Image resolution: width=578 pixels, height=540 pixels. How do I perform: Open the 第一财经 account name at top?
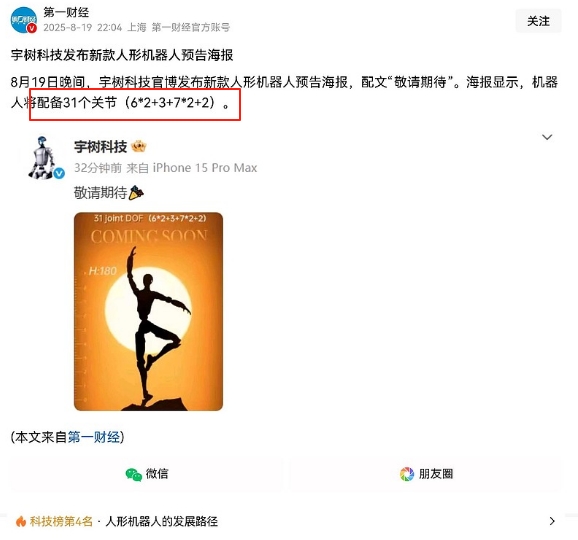pos(66,13)
